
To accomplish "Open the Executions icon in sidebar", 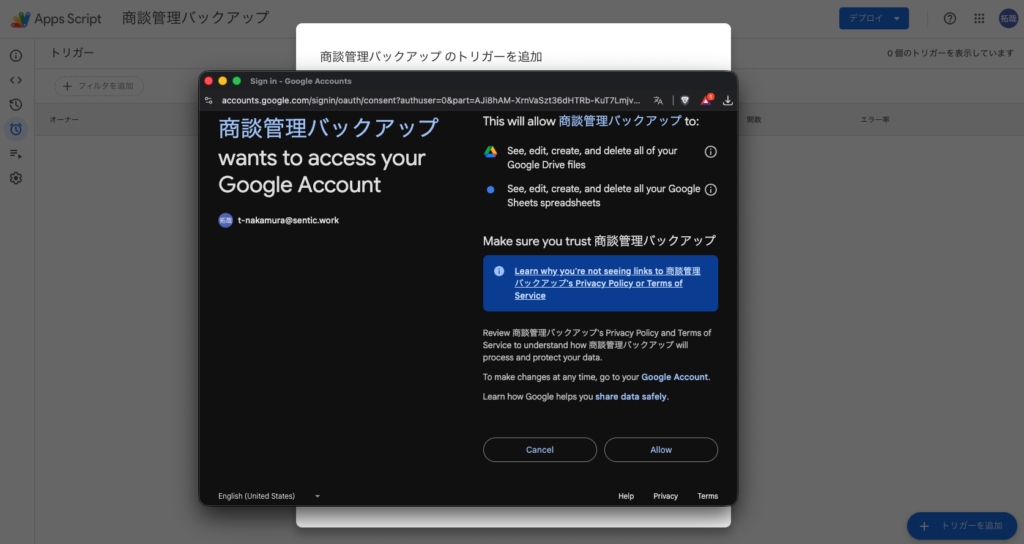I will point(16,153).
